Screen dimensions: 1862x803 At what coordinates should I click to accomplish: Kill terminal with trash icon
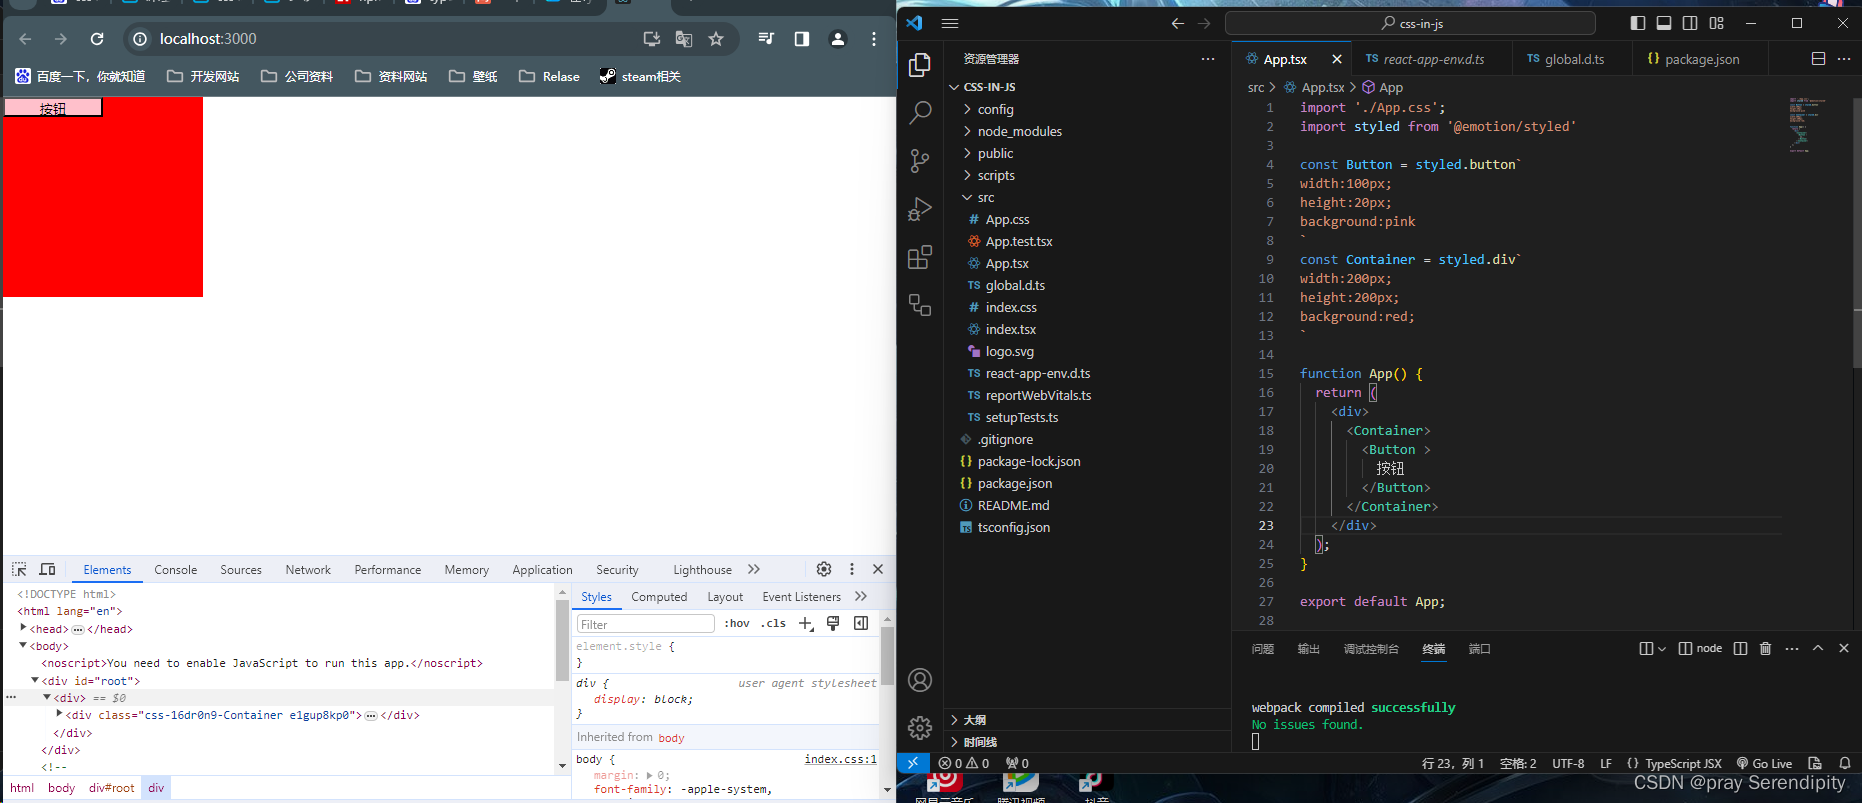1765,648
